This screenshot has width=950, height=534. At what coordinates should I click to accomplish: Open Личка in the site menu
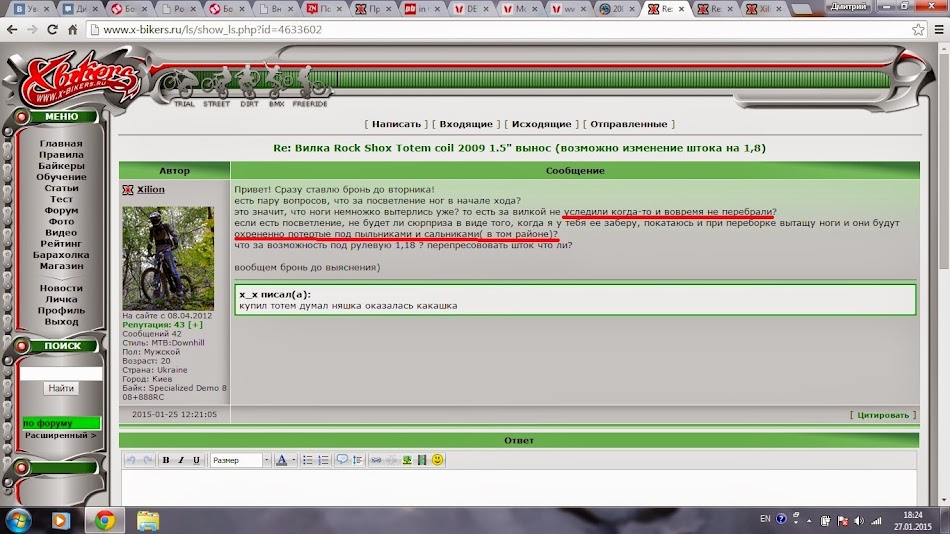pyautogui.click(x=61, y=299)
